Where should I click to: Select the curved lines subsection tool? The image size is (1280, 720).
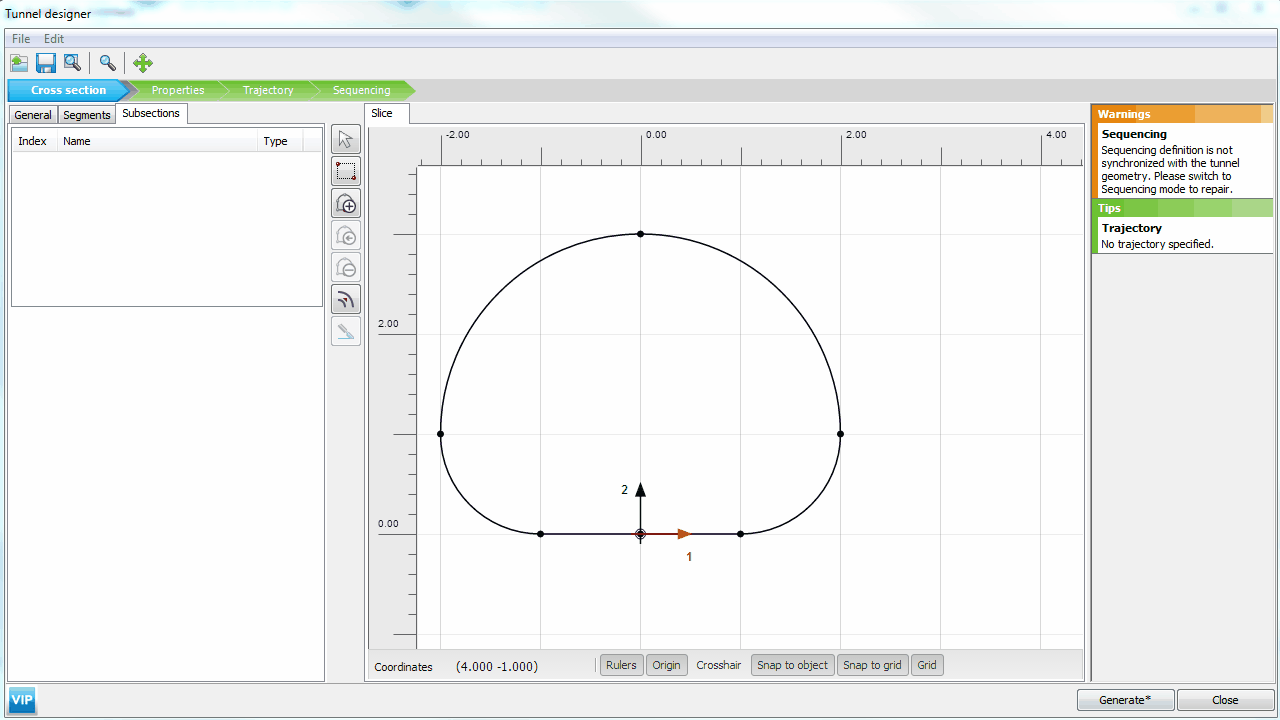(346, 299)
